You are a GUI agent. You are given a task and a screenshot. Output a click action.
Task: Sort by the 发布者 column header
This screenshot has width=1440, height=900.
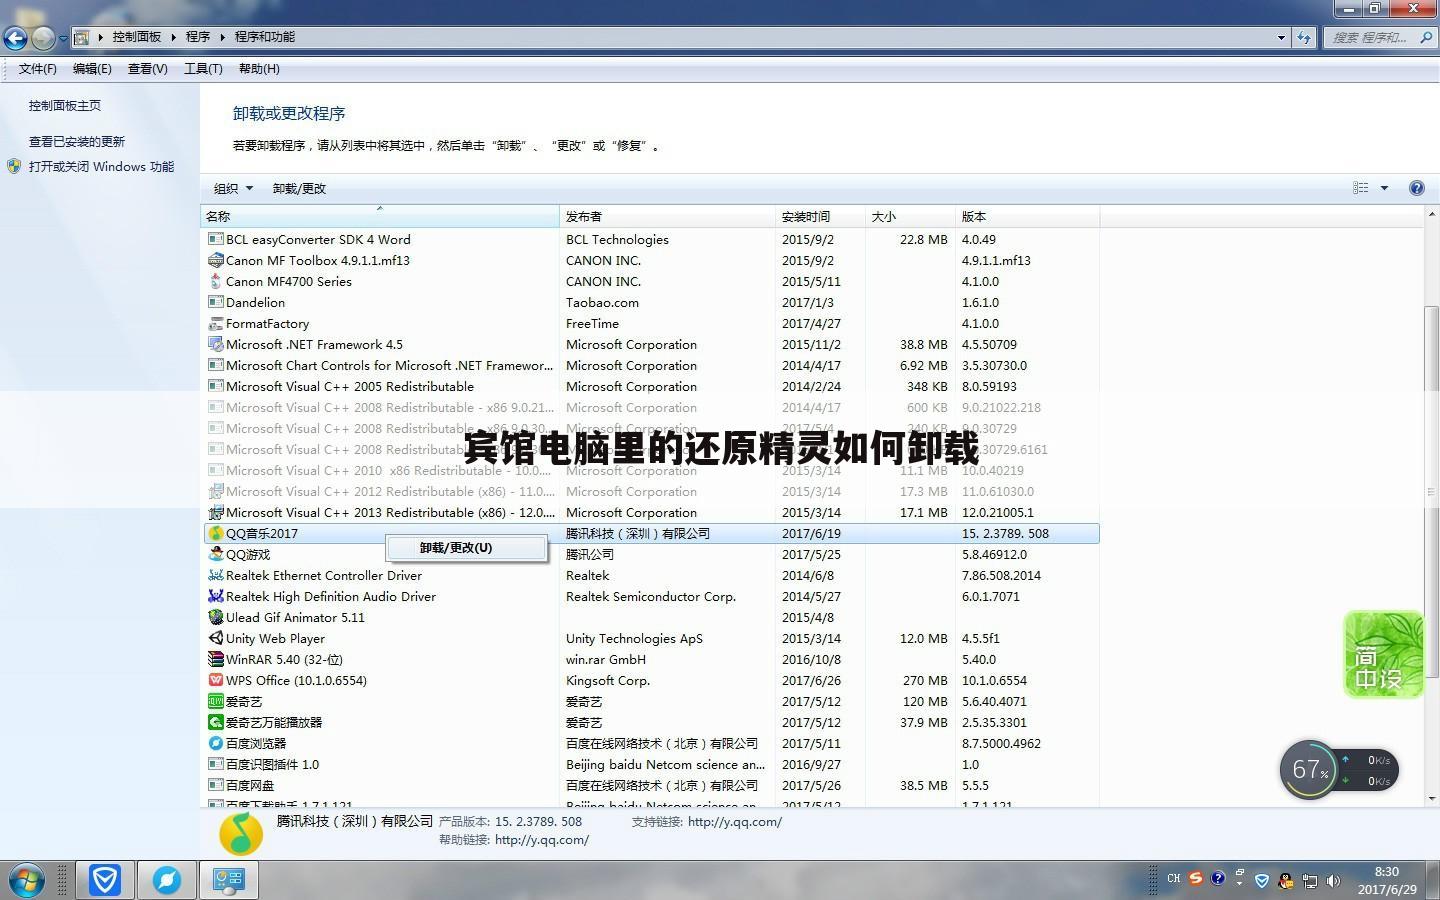point(668,216)
